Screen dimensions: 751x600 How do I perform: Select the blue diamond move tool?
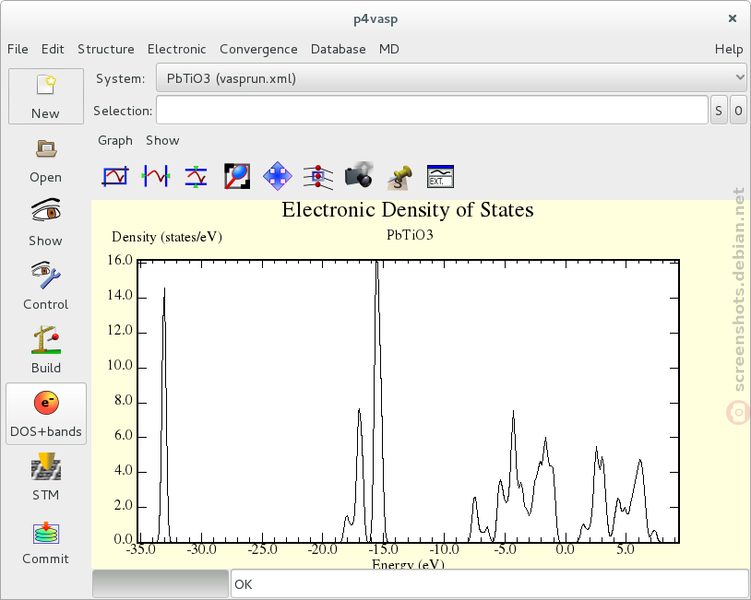[x=277, y=176]
